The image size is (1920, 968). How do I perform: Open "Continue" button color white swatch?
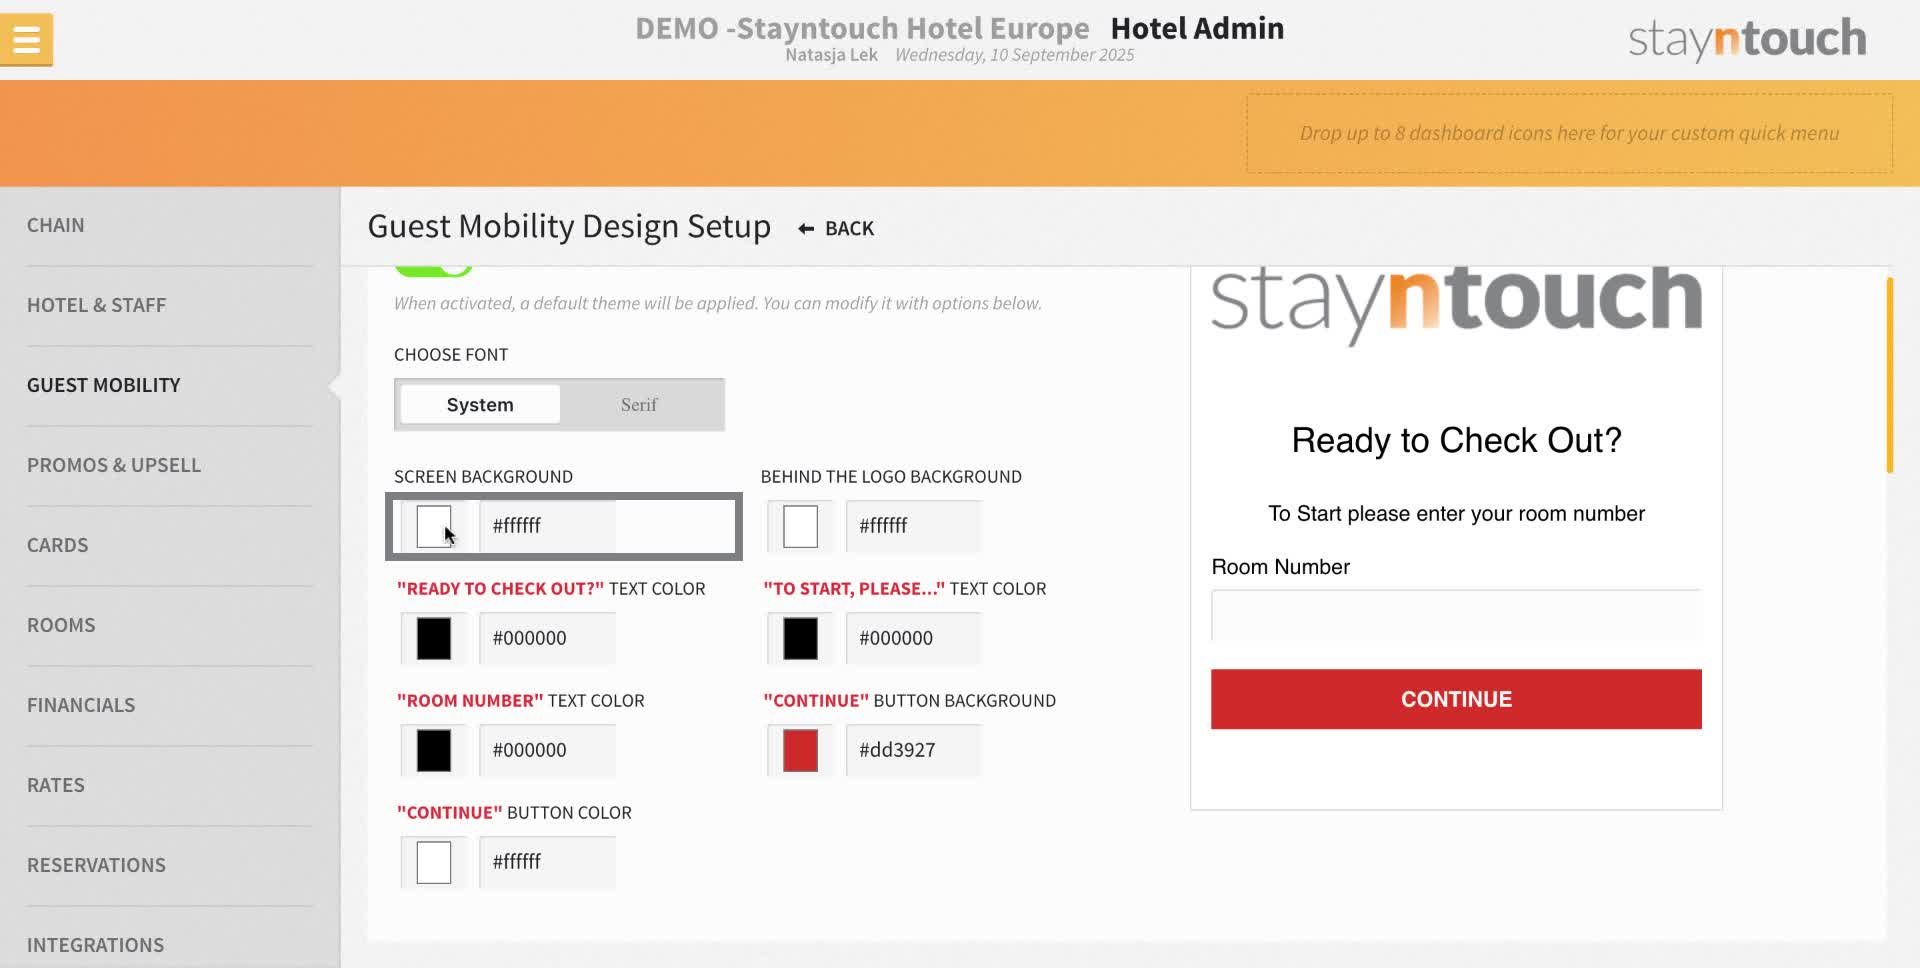pos(434,862)
